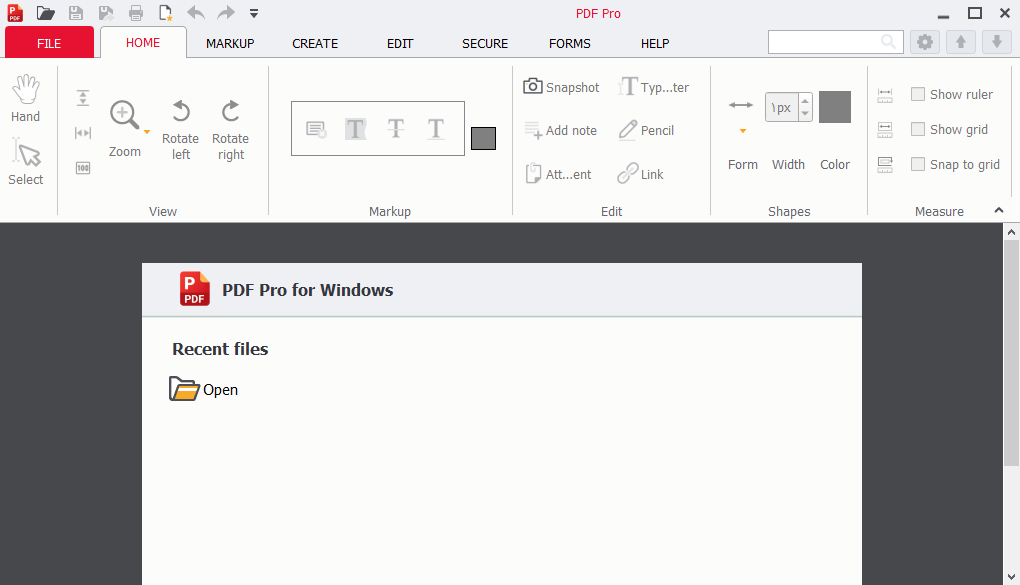Image resolution: width=1020 pixels, height=585 pixels.
Task: Select the strikethrough text markup tool
Action: (x=396, y=129)
